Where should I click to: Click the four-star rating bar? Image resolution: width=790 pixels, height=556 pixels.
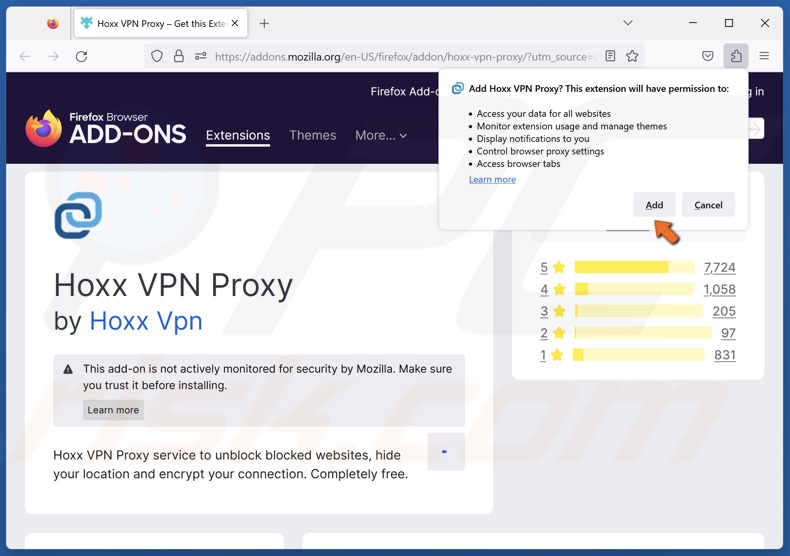pyautogui.click(x=634, y=289)
